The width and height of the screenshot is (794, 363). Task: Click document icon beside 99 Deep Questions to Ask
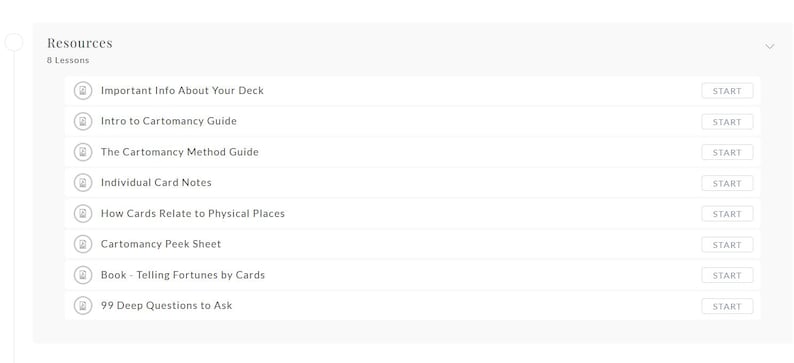(83, 306)
